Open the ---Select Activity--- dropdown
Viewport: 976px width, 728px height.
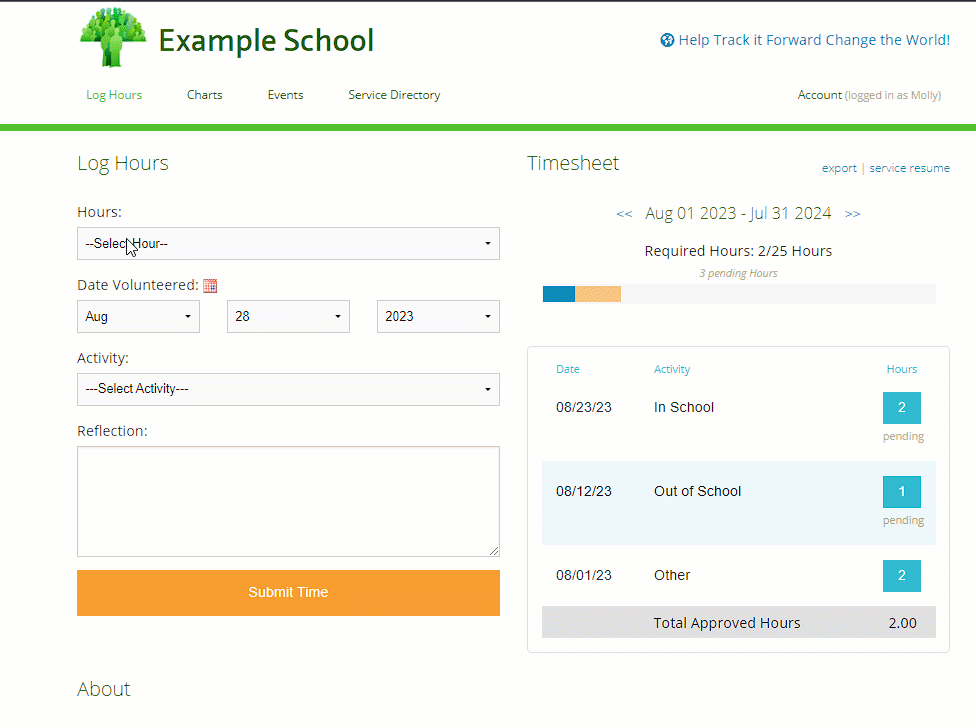click(288, 389)
